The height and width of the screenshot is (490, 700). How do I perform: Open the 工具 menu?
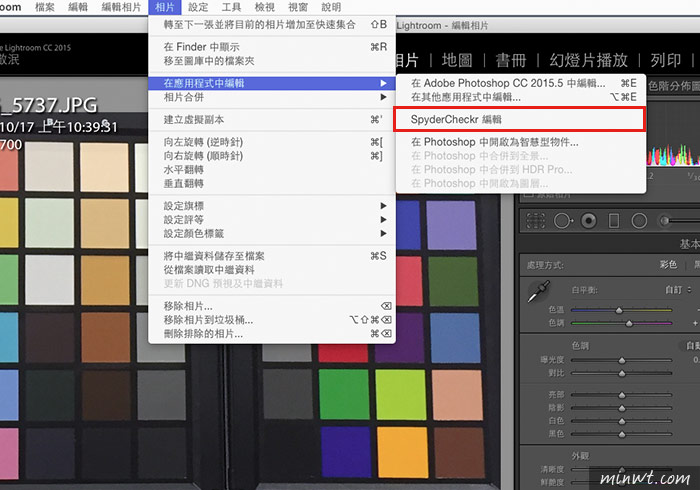point(231,7)
